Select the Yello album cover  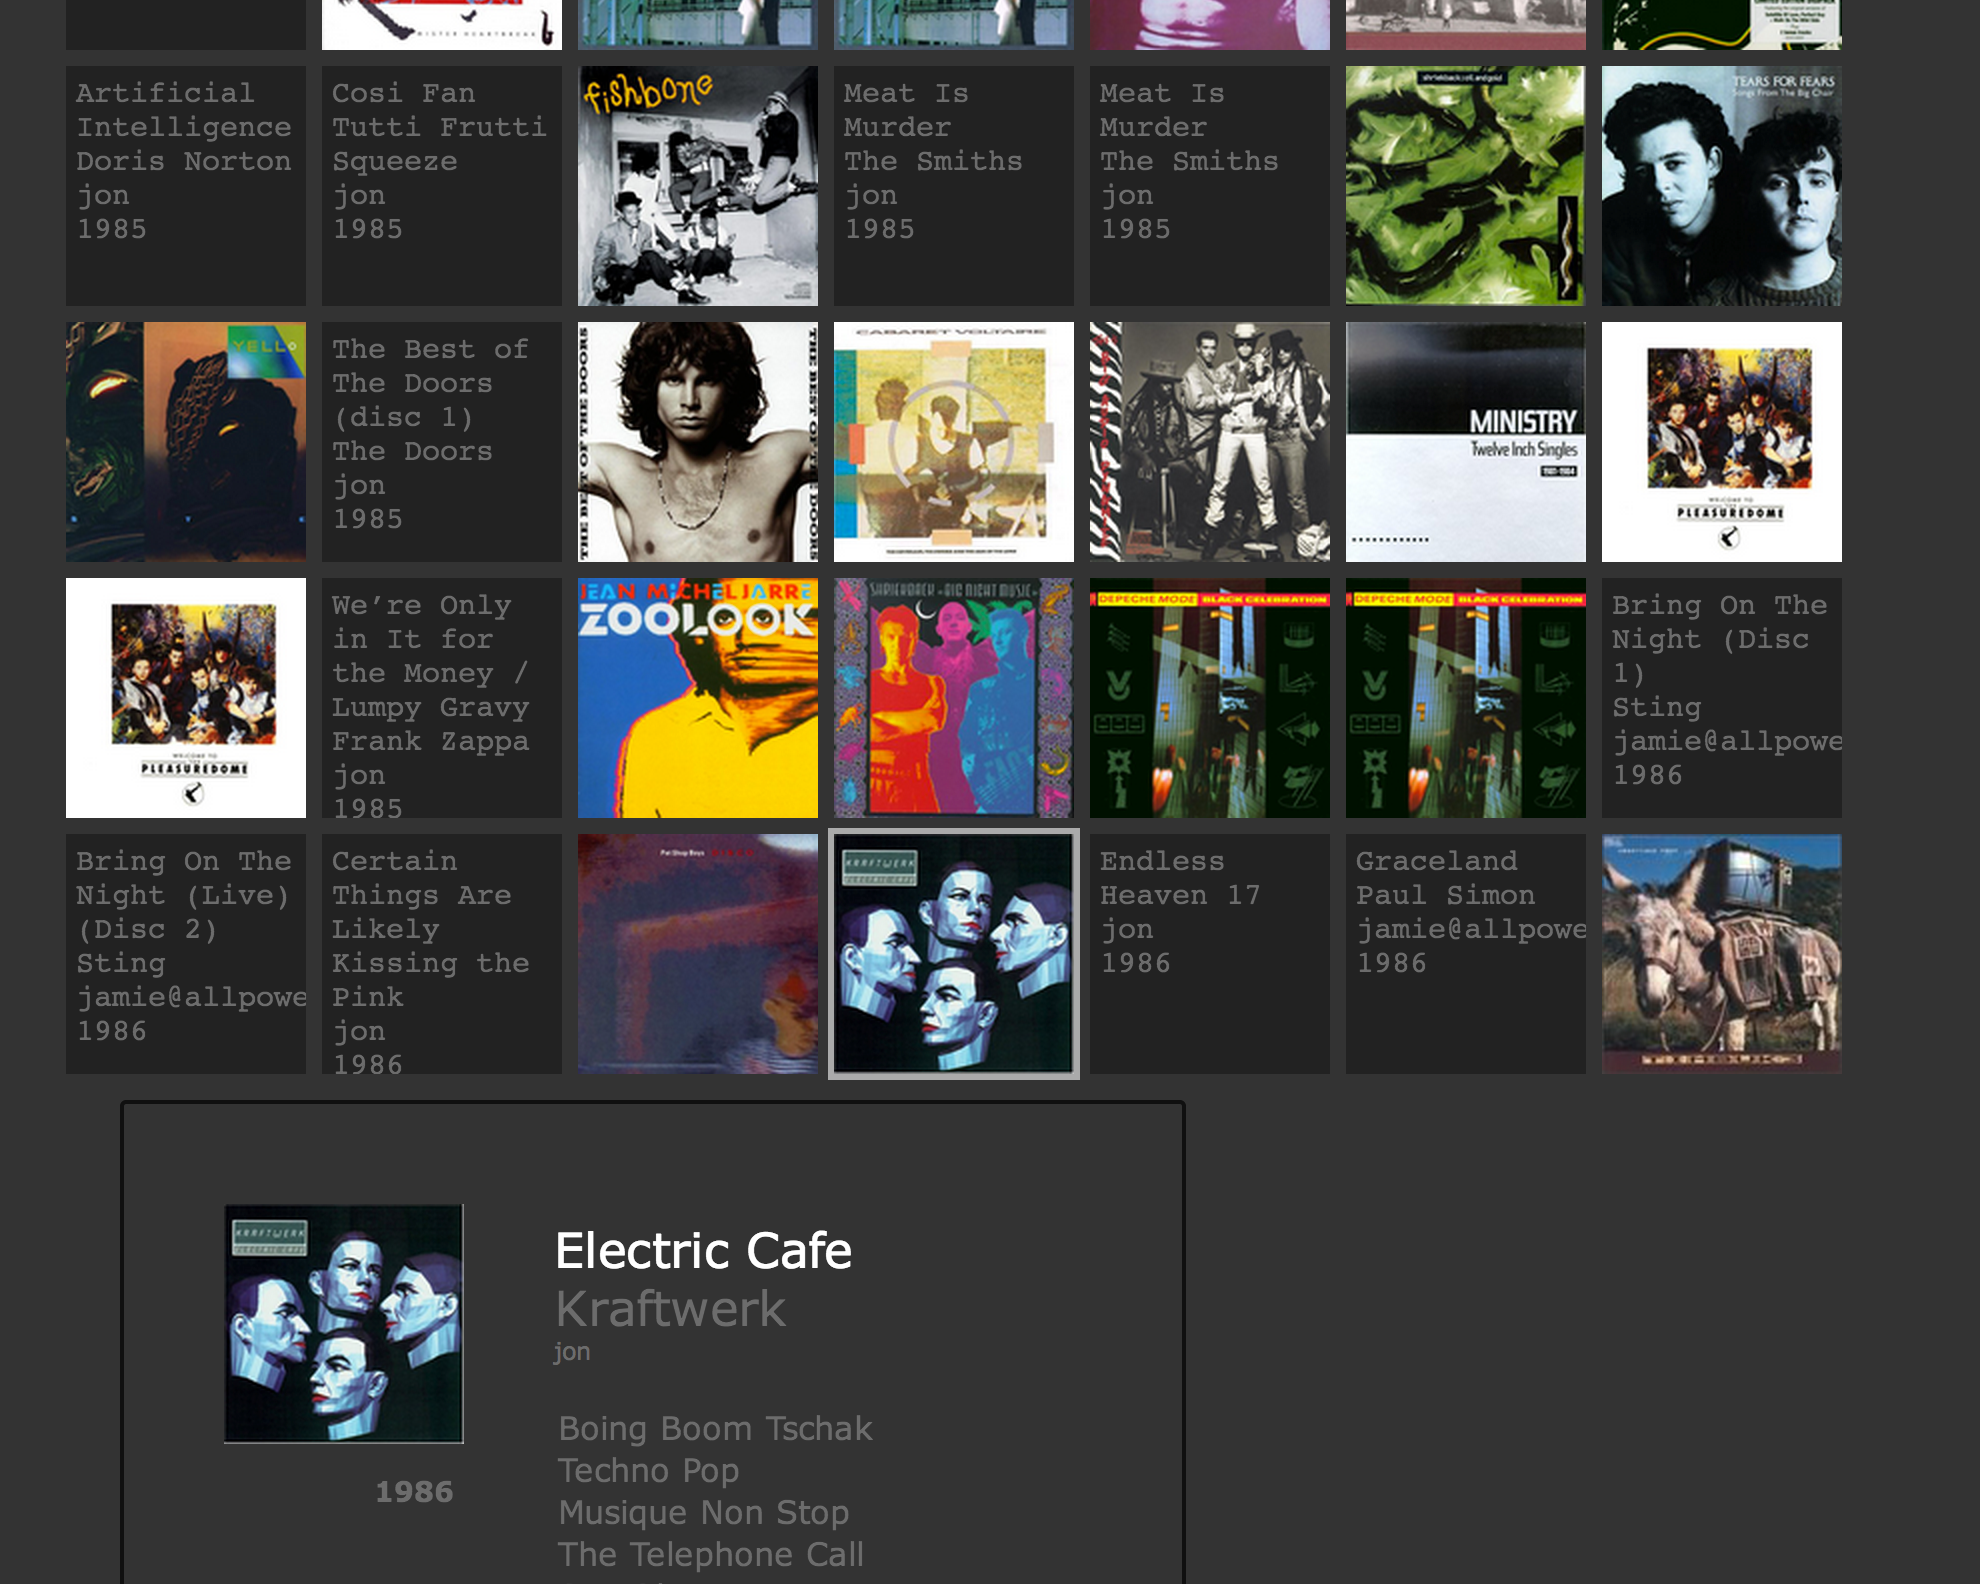186,442
